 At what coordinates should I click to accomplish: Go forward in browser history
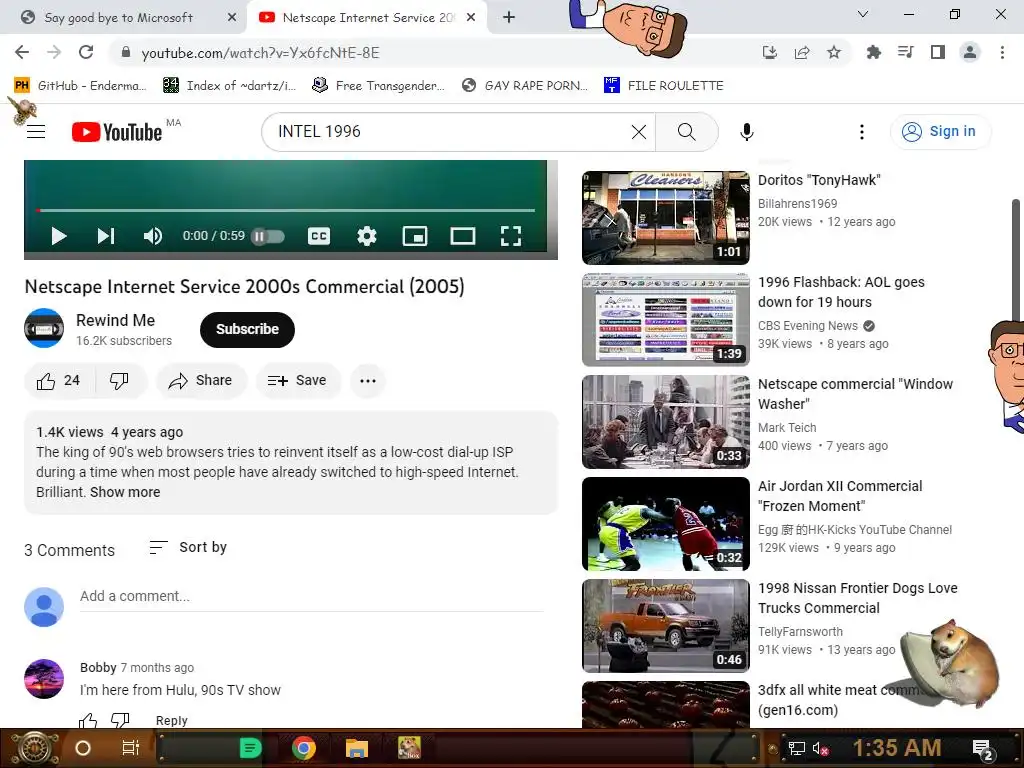[x=54, y=52]
